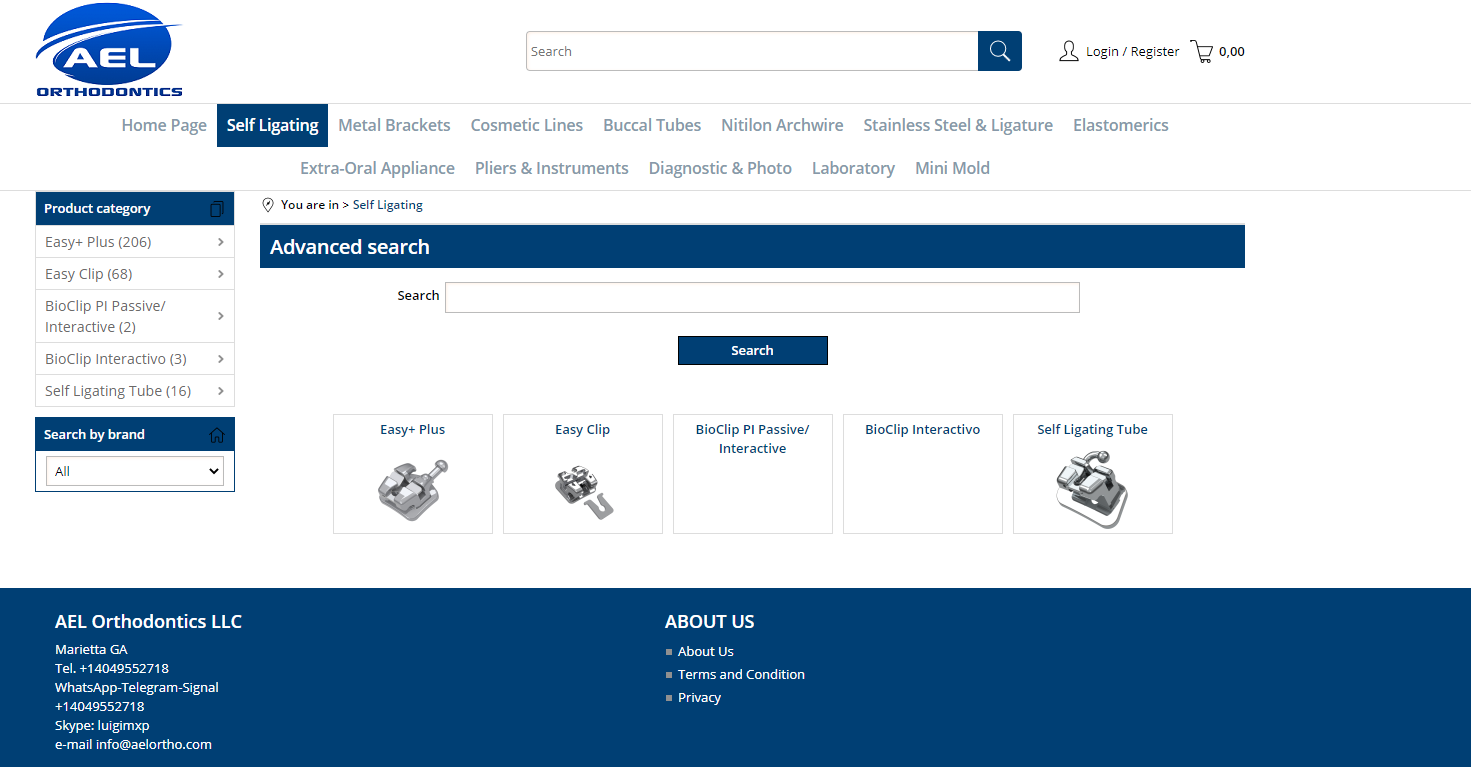Open Stainless Steel & Ligature menu

click(x=958, y=125)
